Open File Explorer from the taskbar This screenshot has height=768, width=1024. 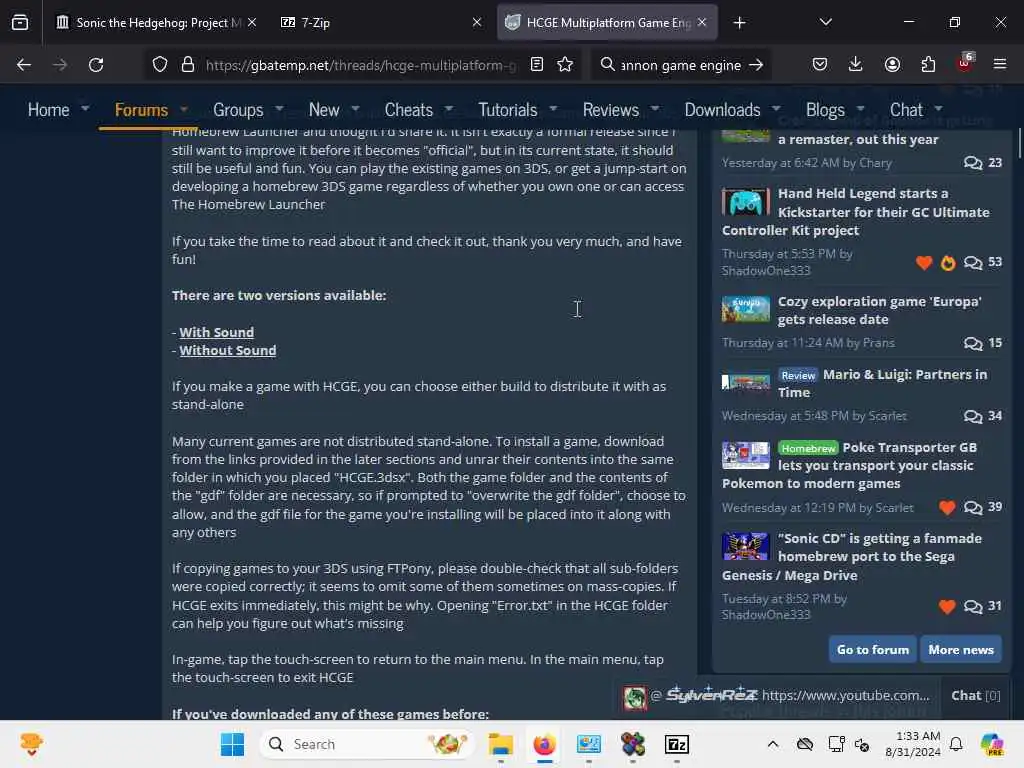pos(500,744)
